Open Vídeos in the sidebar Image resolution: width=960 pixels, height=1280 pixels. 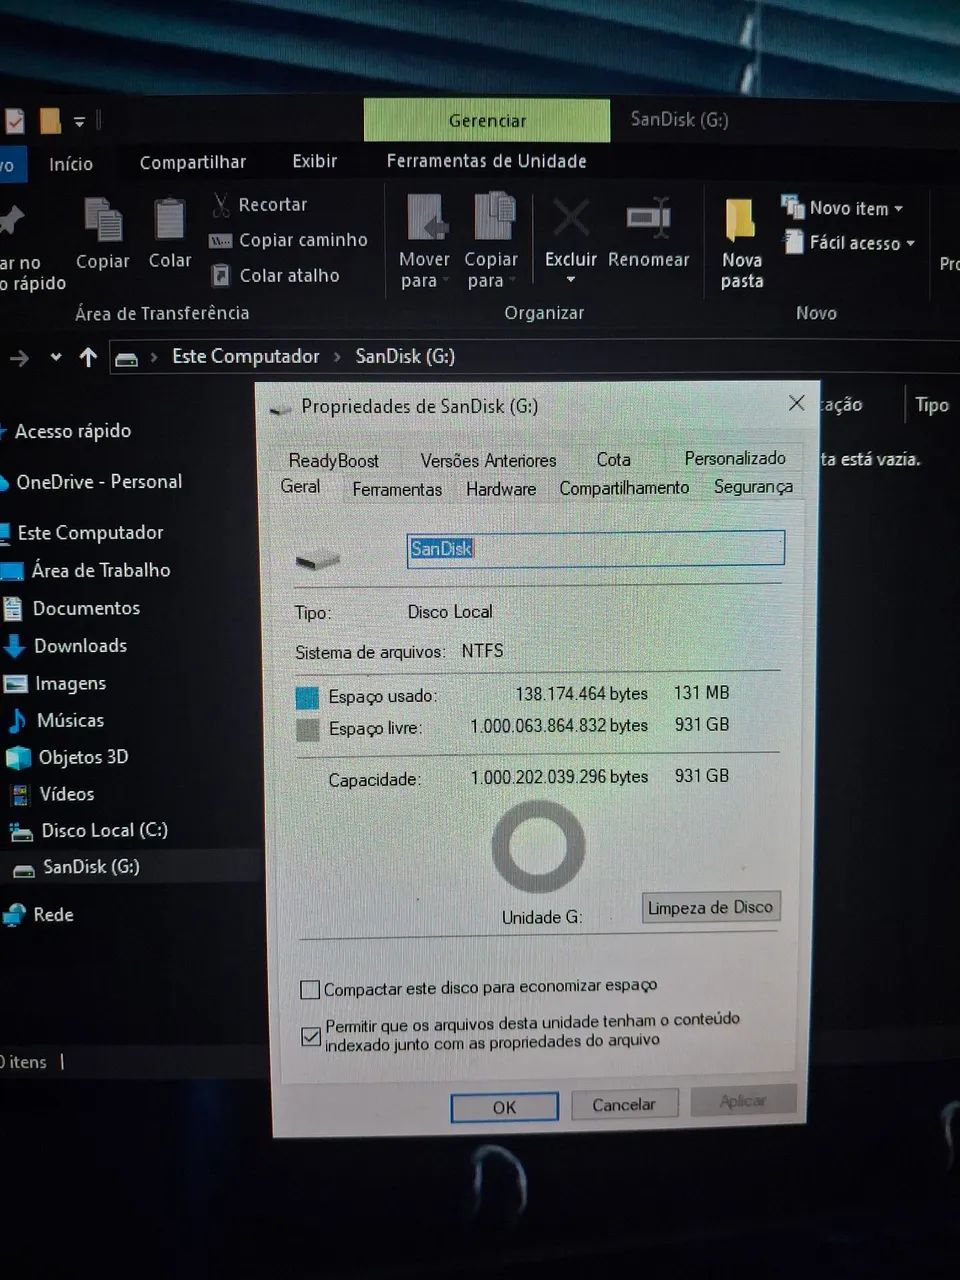(66, 794)
